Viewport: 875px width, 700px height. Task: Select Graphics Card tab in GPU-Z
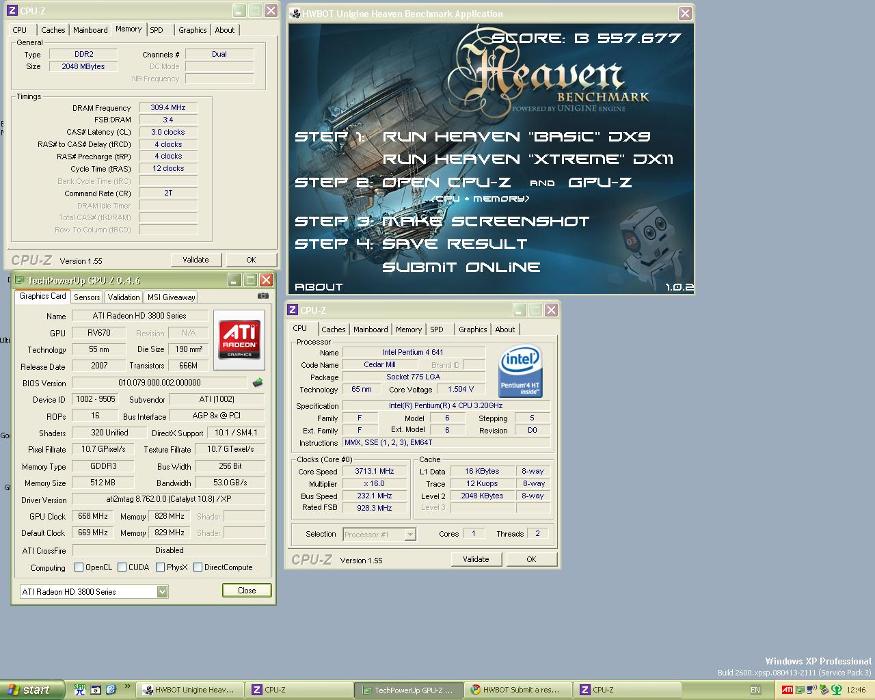42,296
